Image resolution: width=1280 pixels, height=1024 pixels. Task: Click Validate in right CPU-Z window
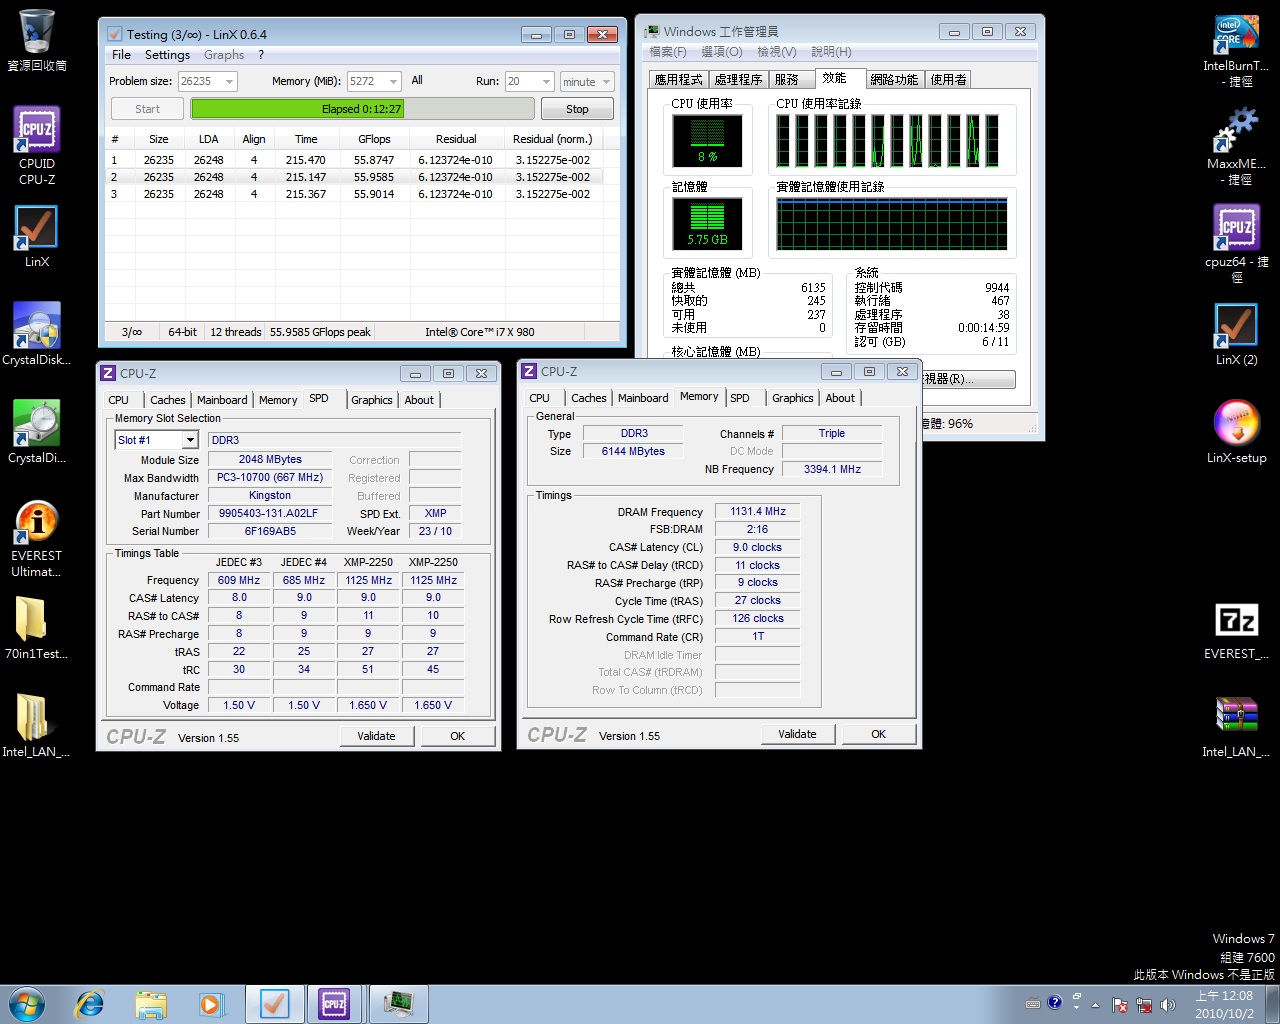click(797, 734)
